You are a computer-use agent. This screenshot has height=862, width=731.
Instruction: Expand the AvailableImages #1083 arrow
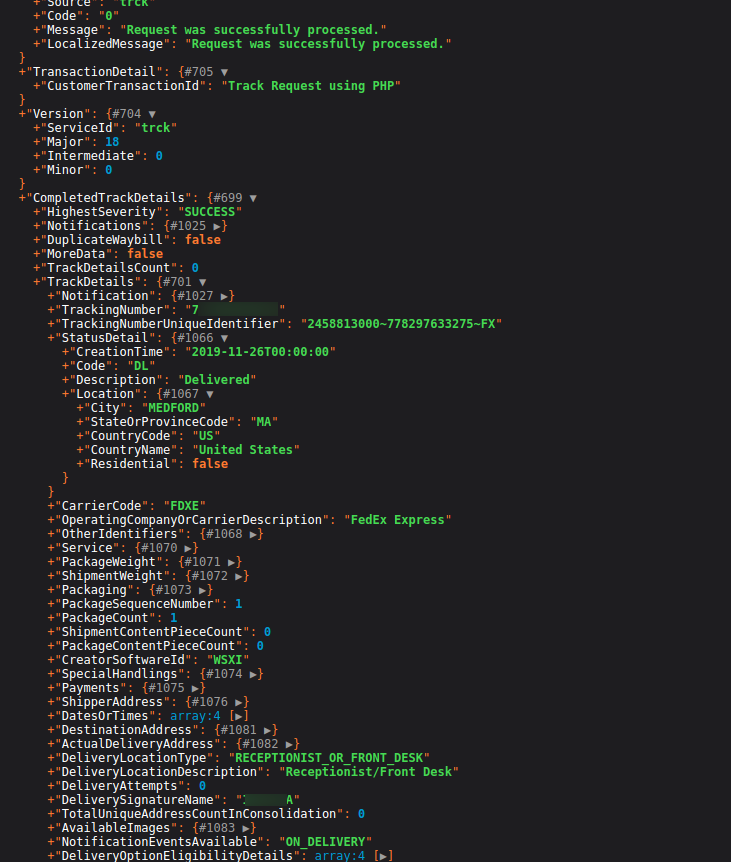(249, 828)
